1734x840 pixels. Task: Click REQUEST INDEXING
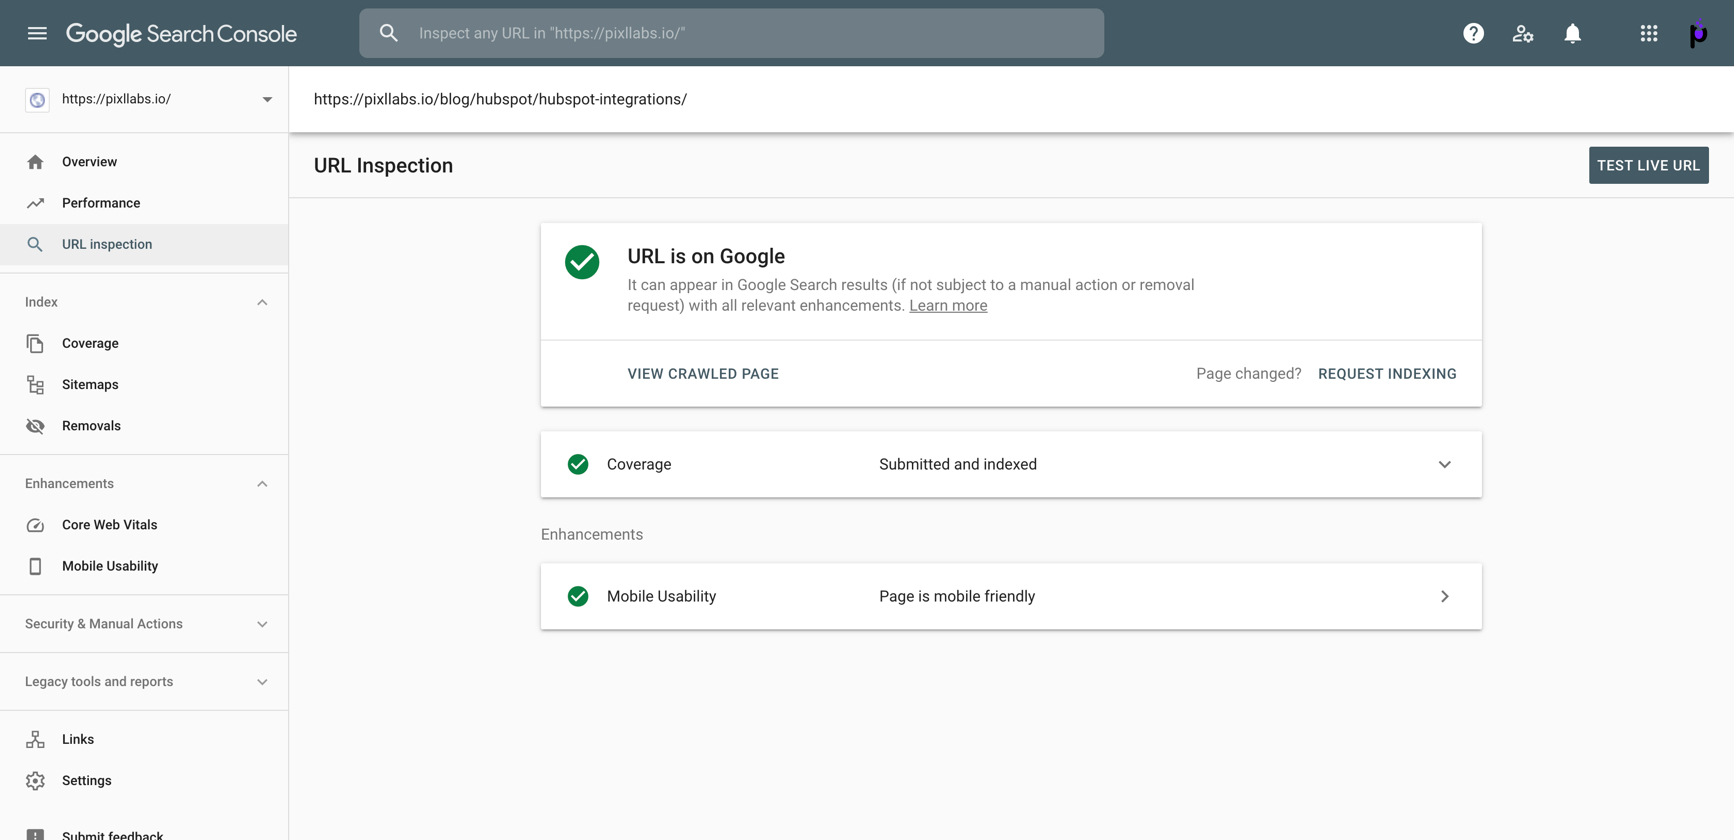click(1387, 374)
